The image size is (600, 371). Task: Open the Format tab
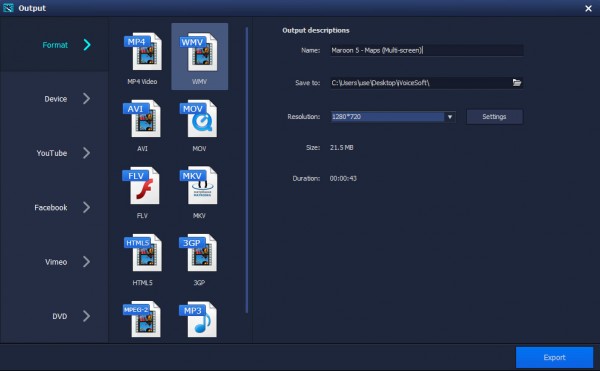click(54, 45)
